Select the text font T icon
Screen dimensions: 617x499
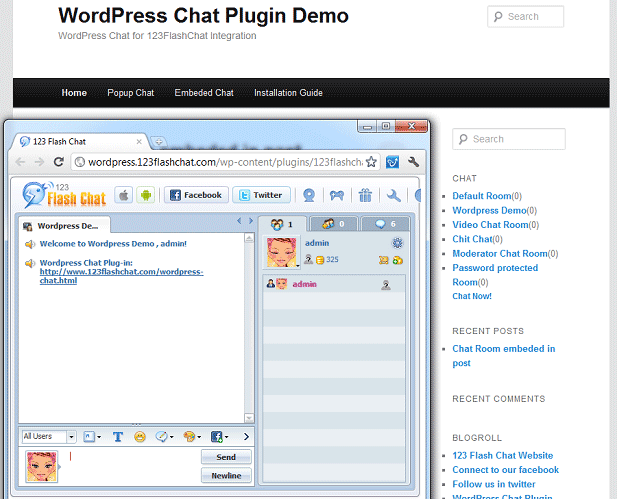[x=117, y=437]
